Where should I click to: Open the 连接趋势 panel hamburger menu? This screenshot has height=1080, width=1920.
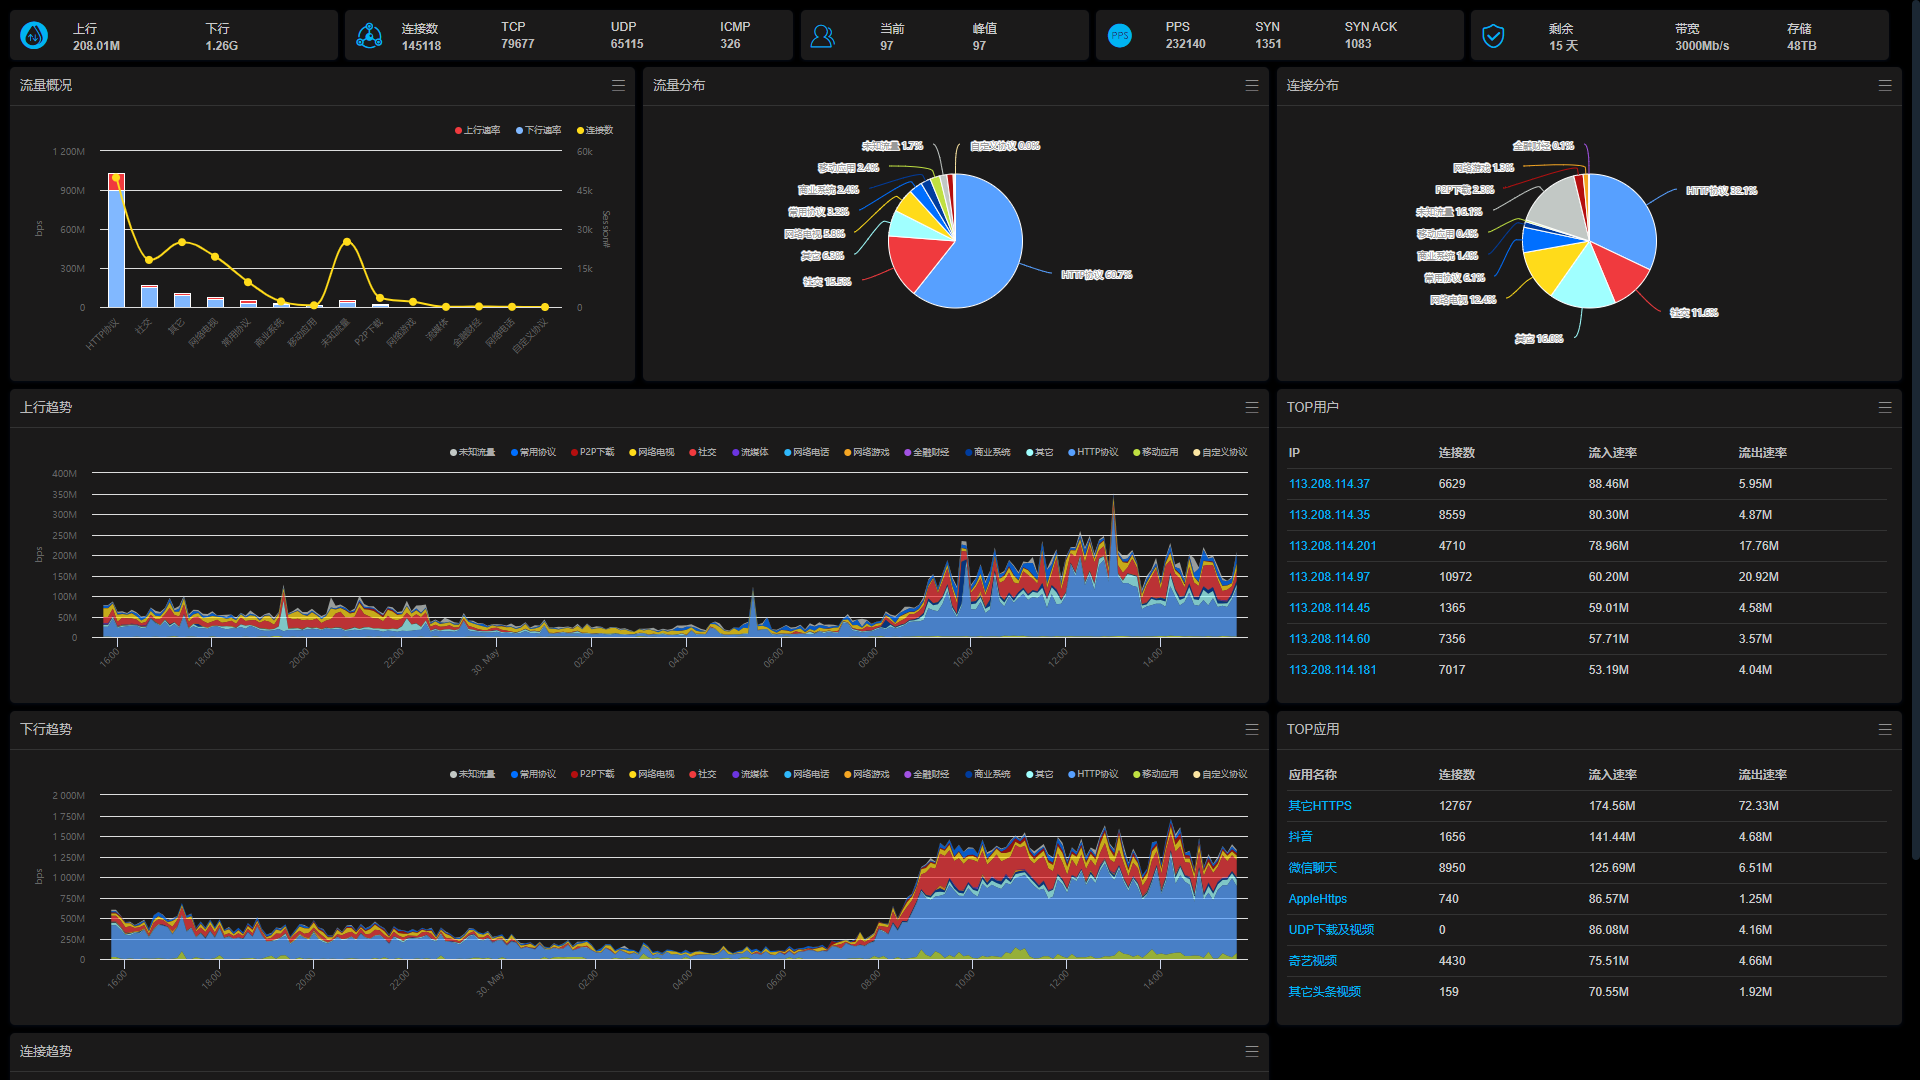click(x=1251, y=1052)
